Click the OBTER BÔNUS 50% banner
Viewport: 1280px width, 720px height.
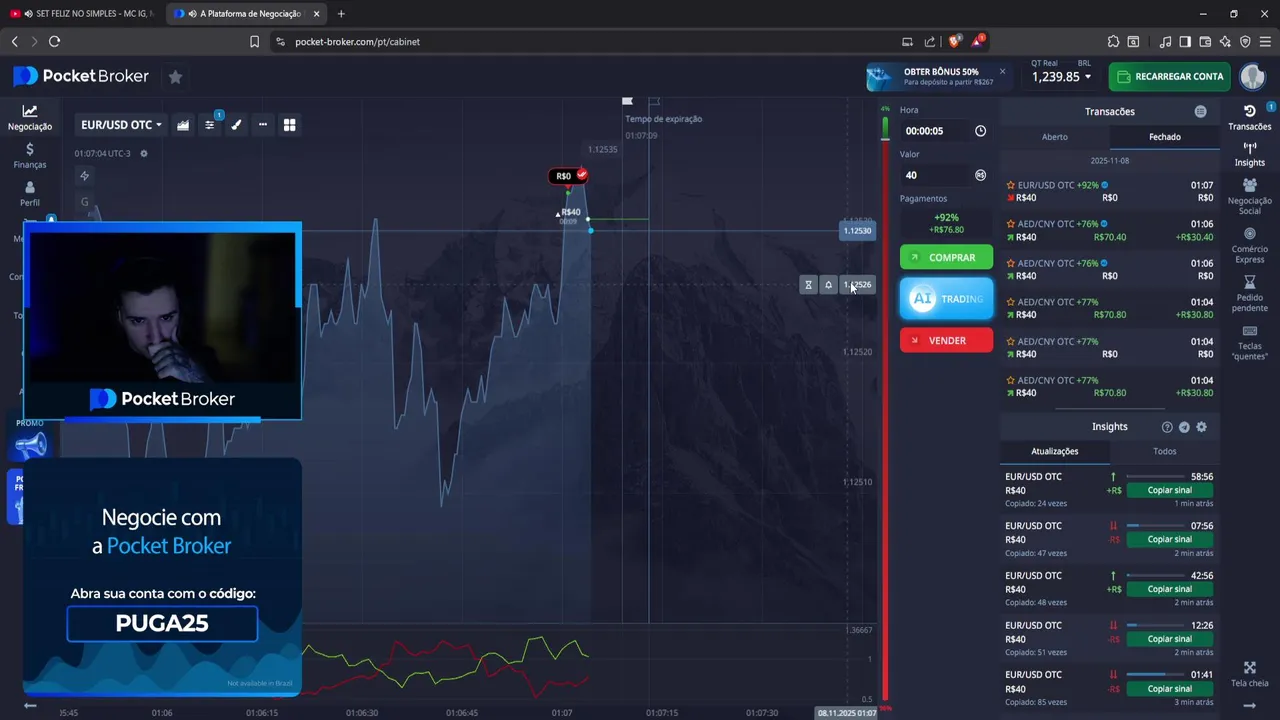[937, 77]
